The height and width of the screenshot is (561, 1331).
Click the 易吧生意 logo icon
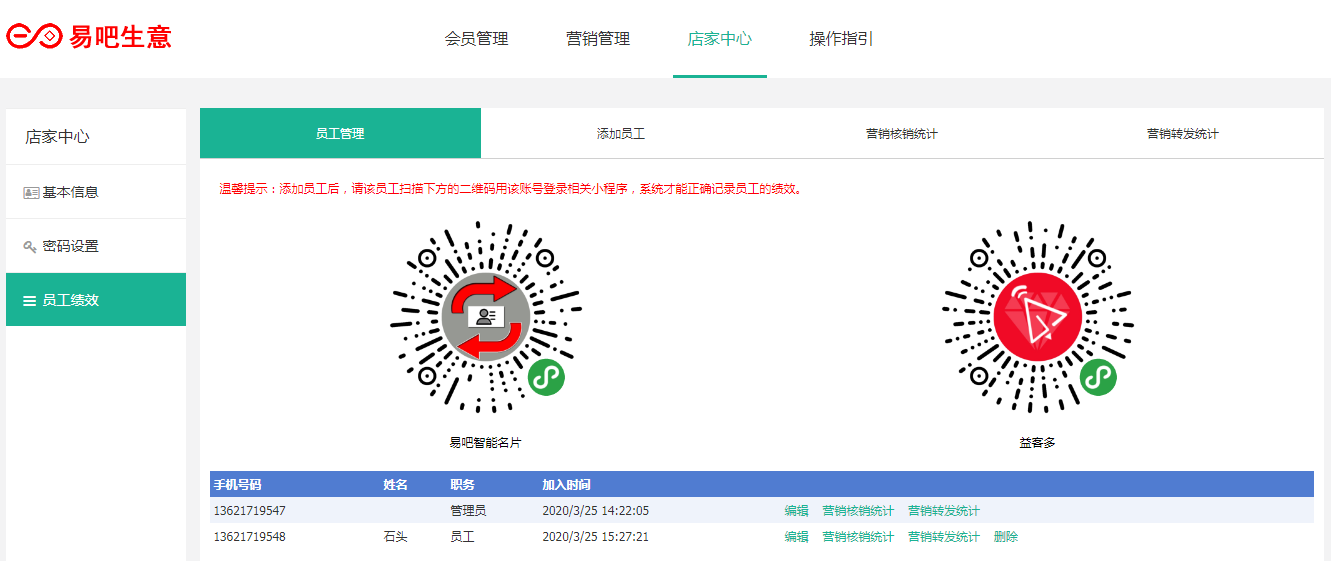(35, 37)
